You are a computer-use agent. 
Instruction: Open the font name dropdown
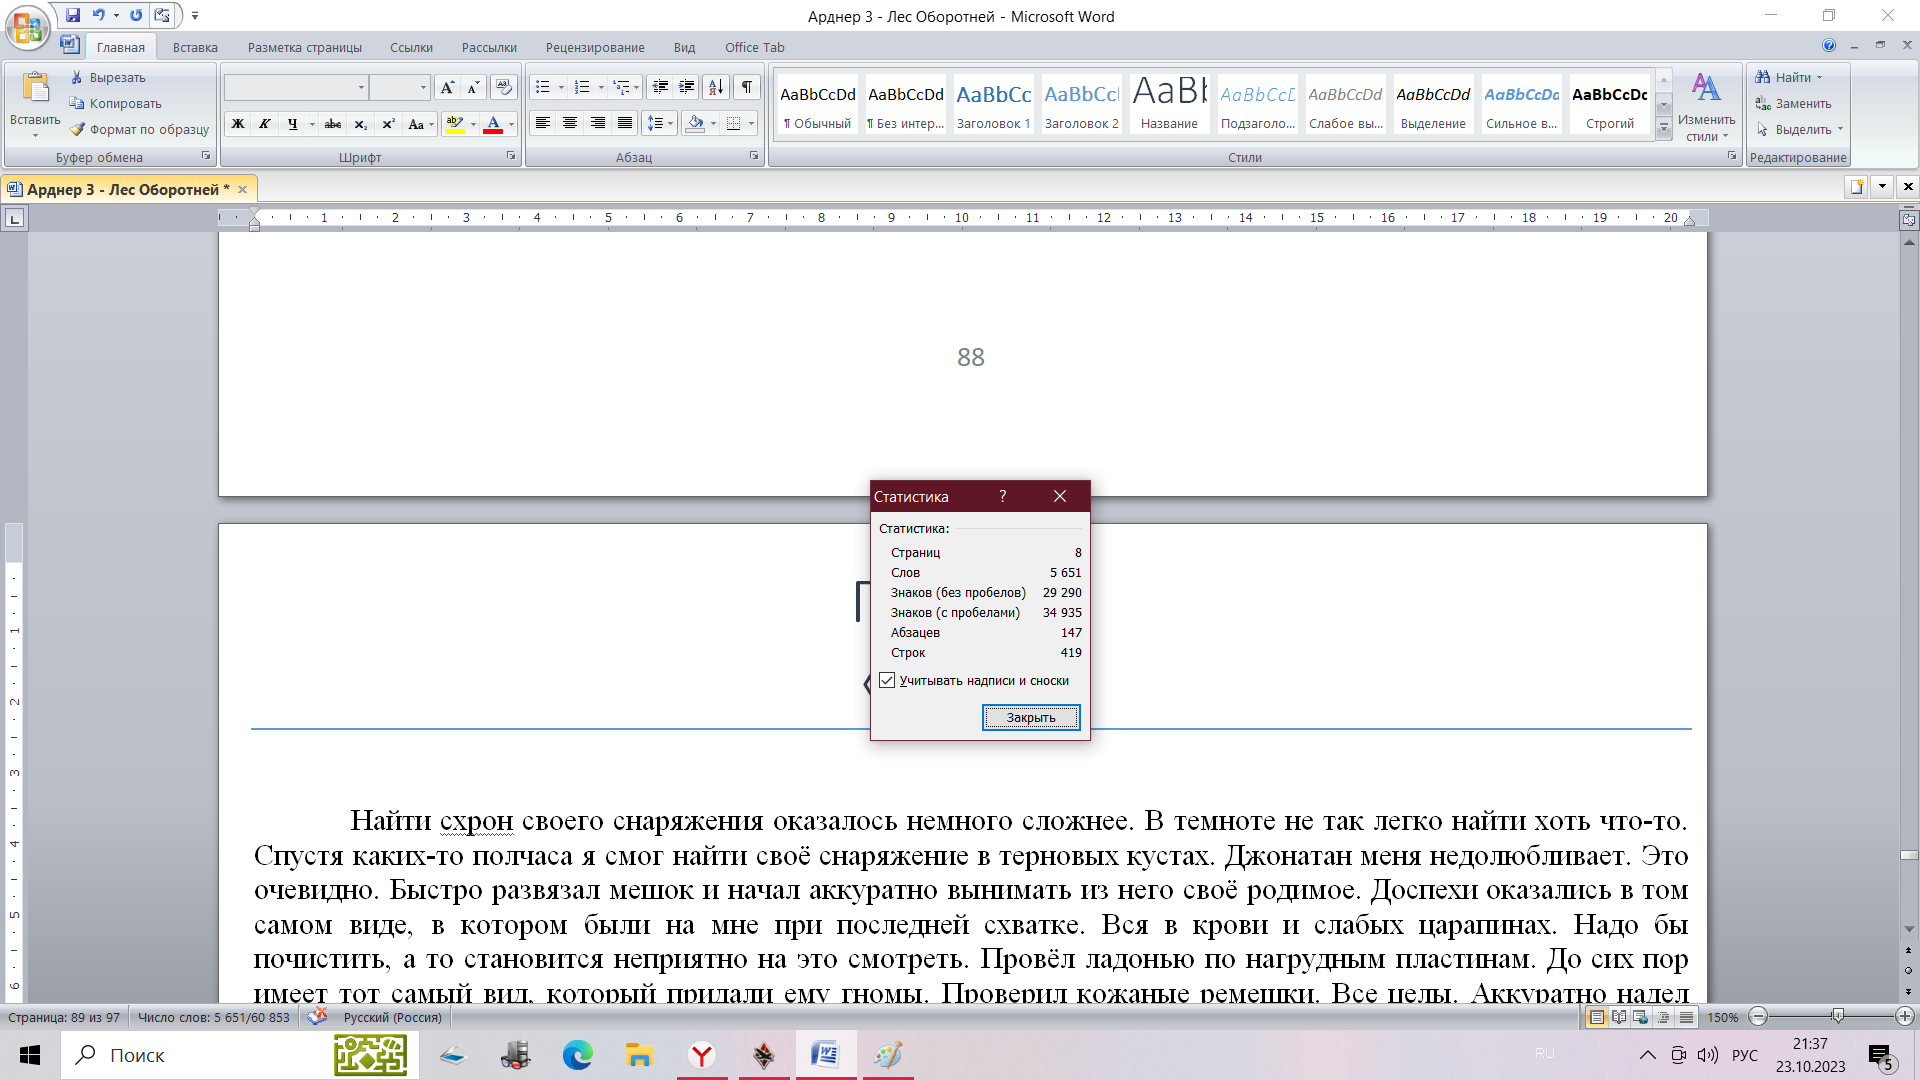(361, 88)
